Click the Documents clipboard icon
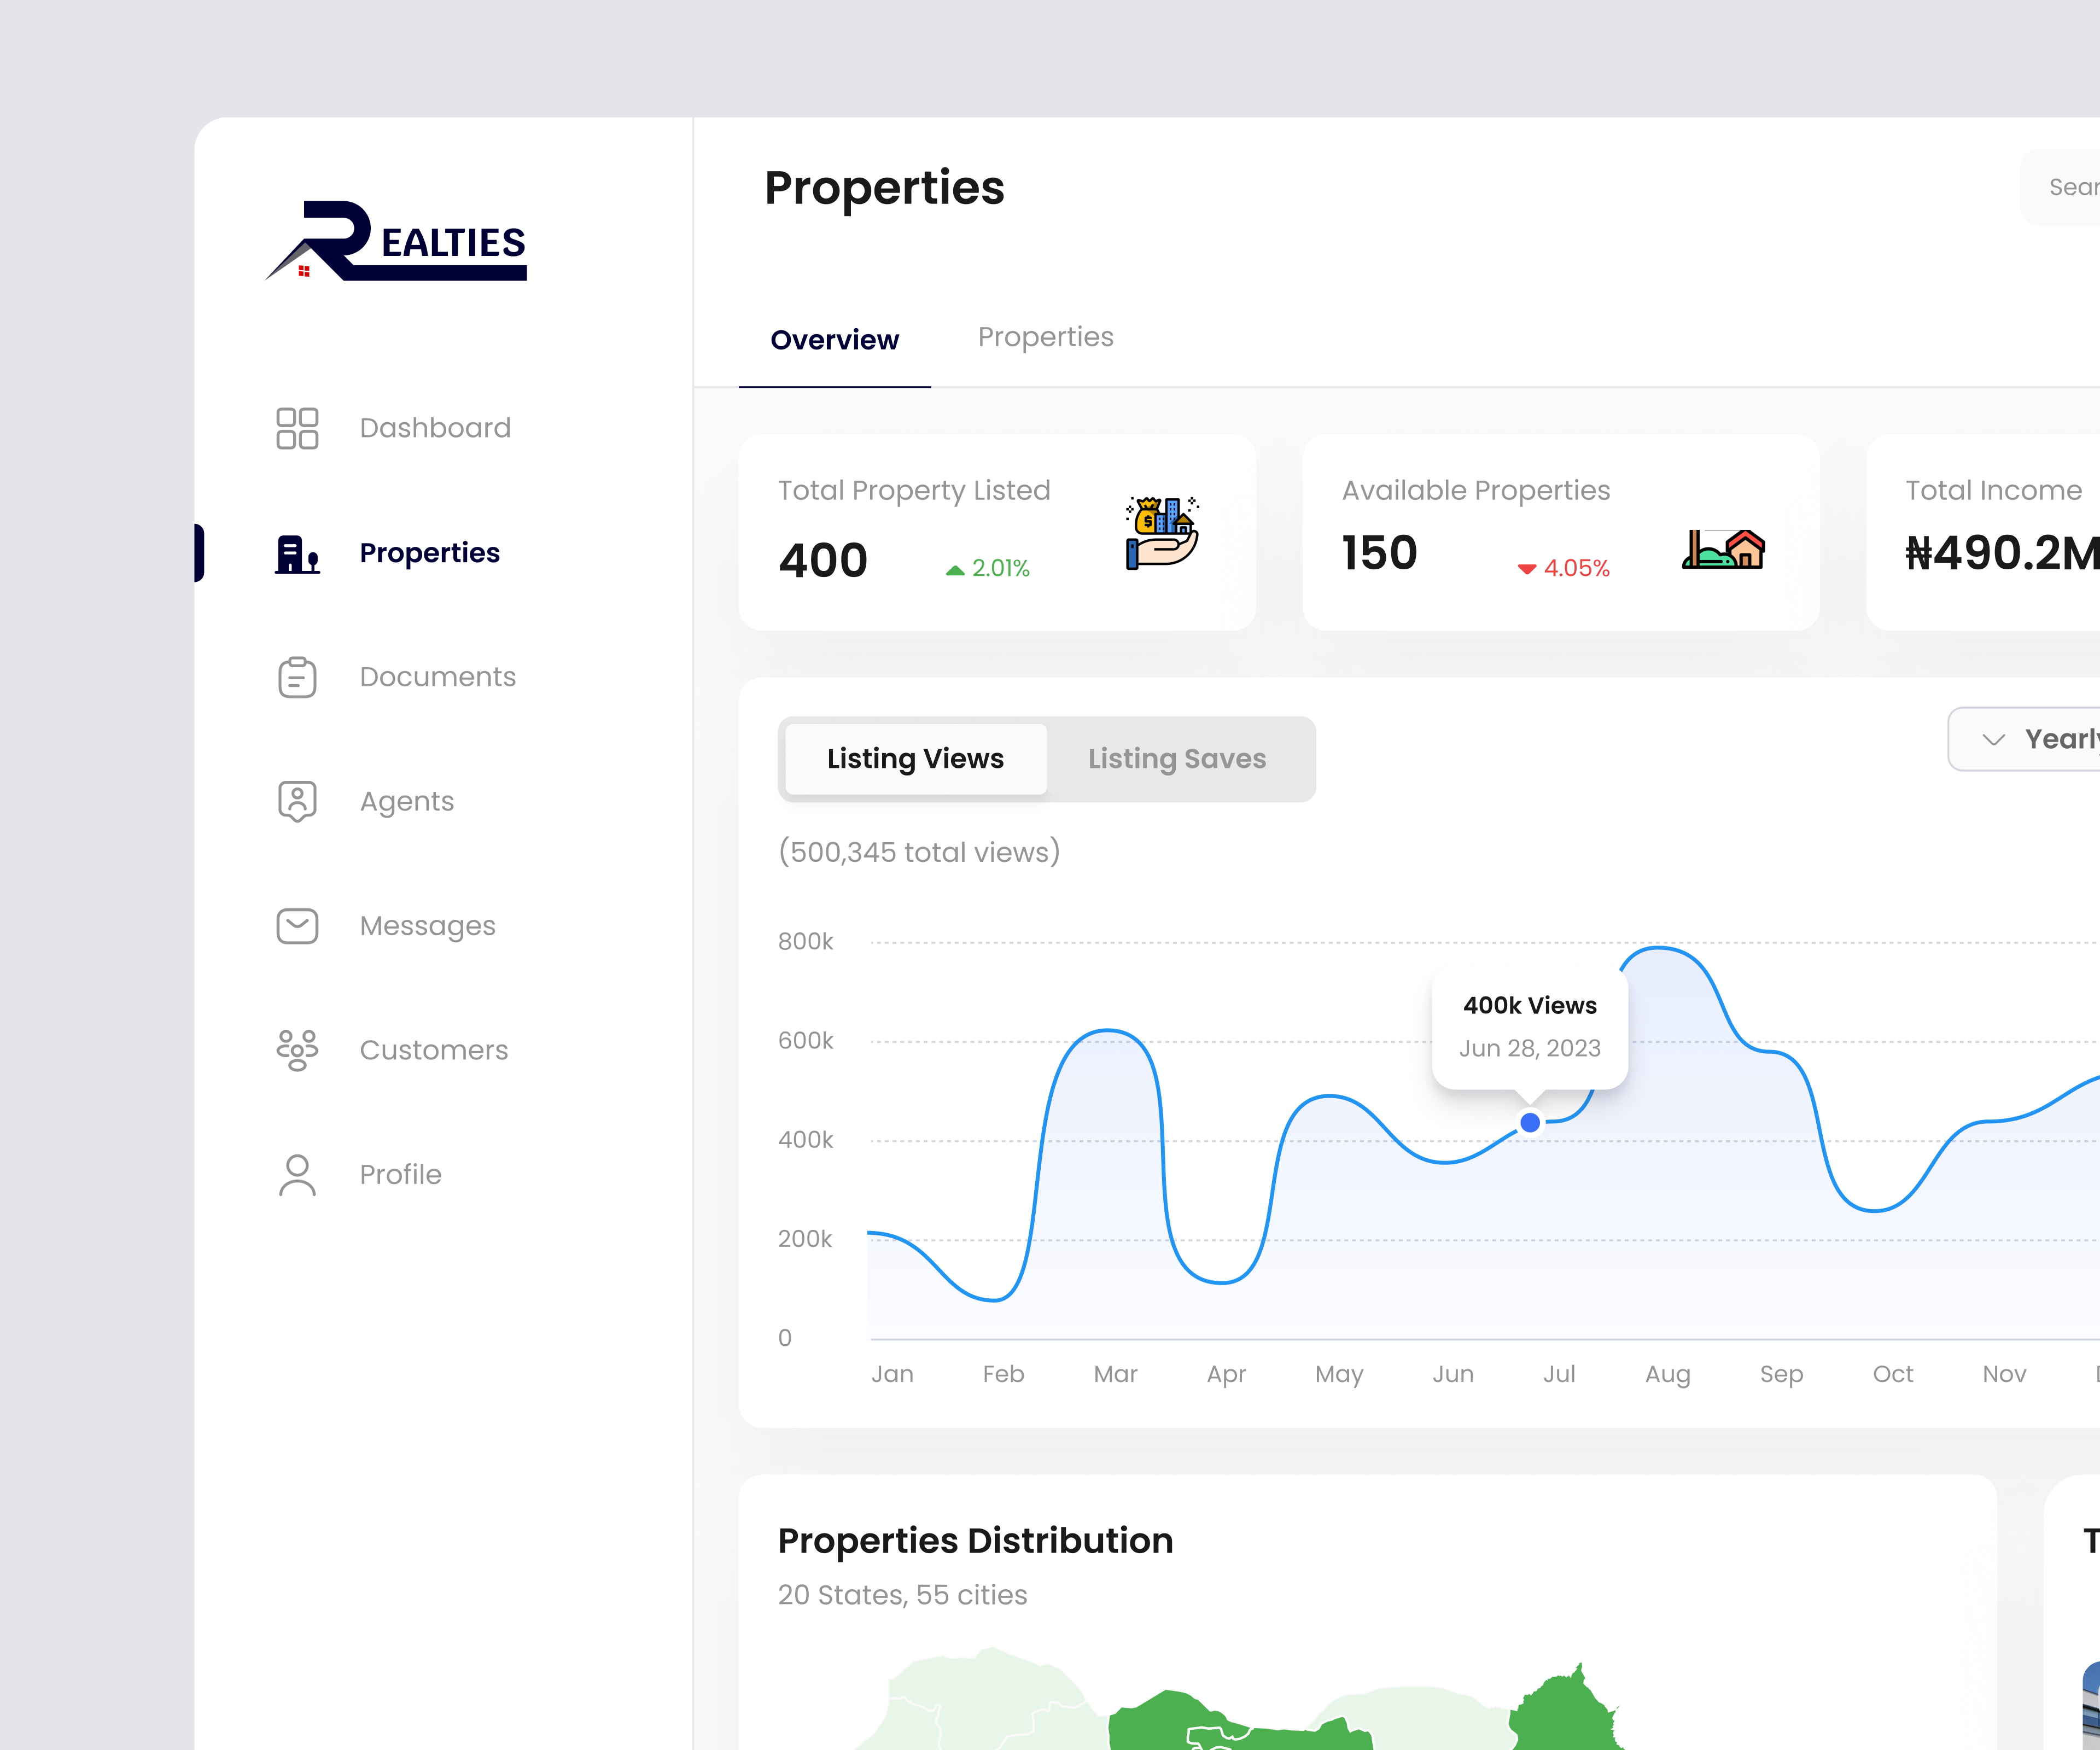 (297, 677)
